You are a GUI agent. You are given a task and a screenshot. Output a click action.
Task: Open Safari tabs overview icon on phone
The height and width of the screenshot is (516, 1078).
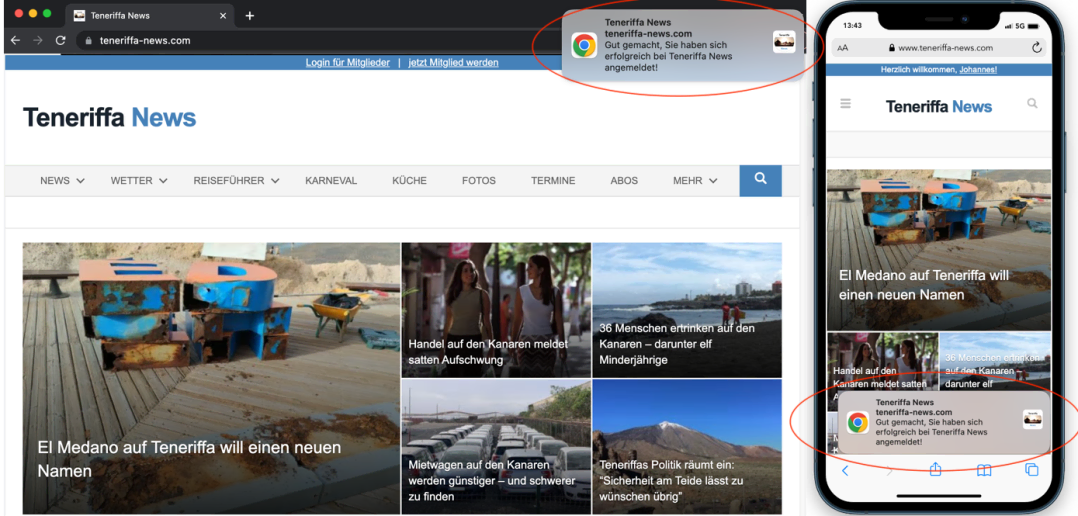[1031, 470]
